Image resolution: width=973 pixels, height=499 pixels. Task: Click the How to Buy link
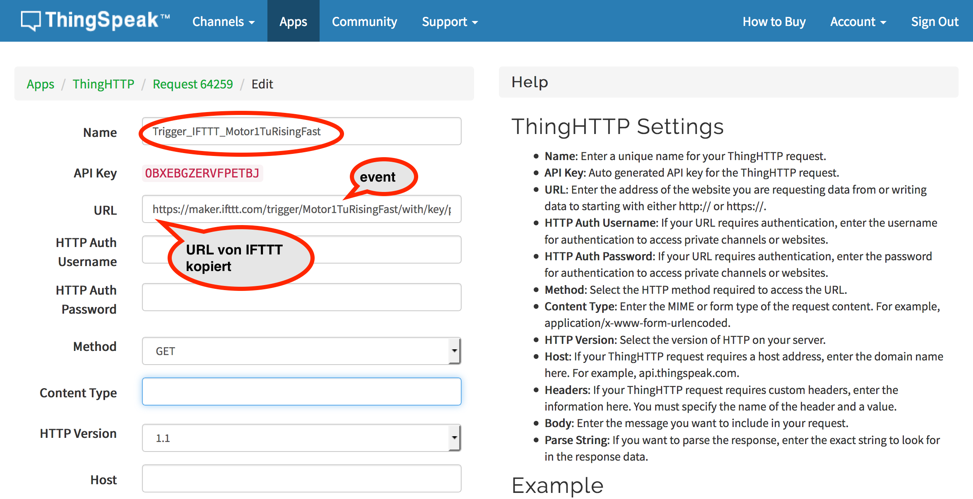pyautogui.click(x=773, y=21)
